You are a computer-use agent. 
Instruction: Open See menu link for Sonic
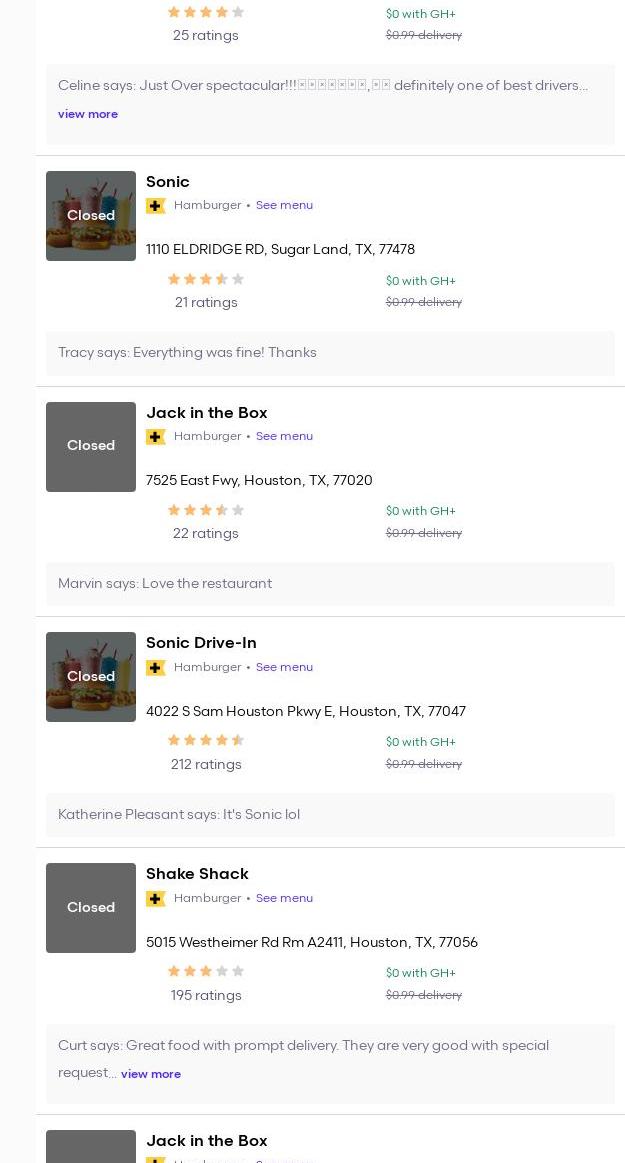click(284, 205)
